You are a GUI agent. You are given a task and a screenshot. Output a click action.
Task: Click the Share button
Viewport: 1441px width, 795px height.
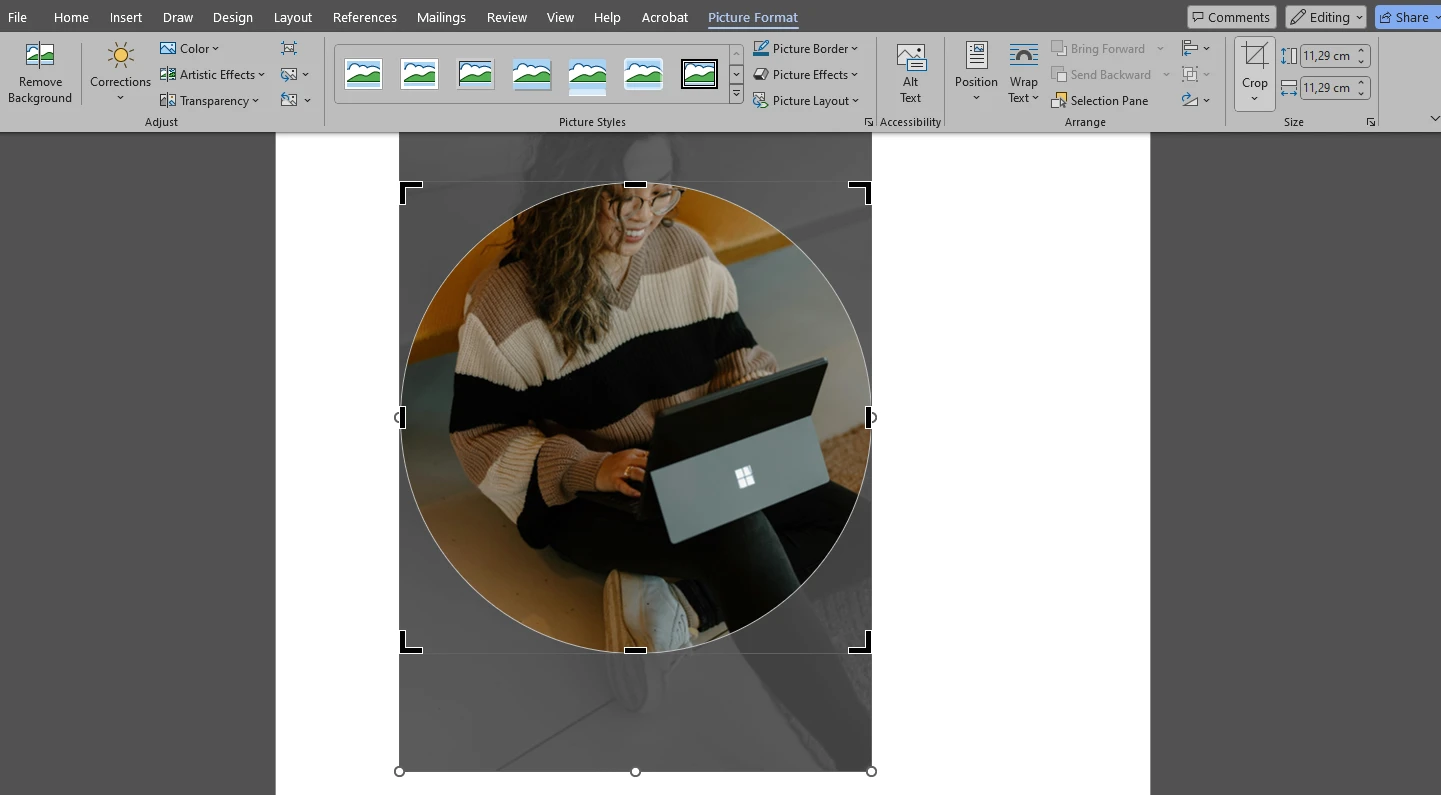(1407, 17)
